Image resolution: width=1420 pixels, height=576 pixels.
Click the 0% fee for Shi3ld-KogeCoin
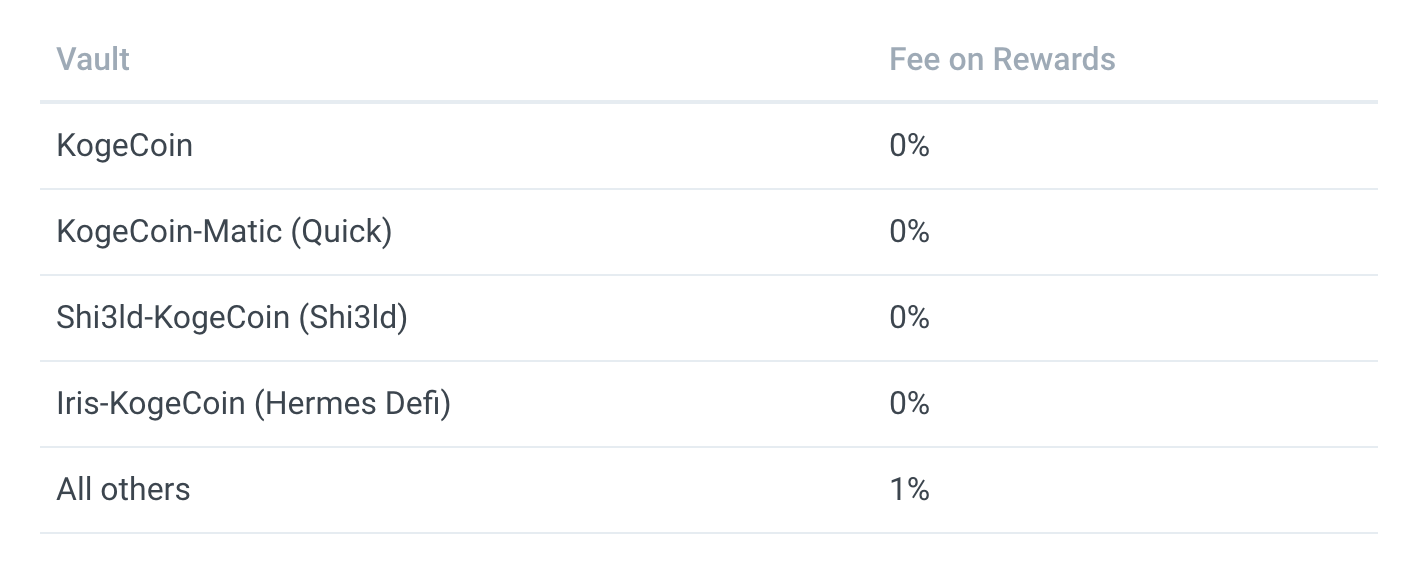click(x=909, y=318)
